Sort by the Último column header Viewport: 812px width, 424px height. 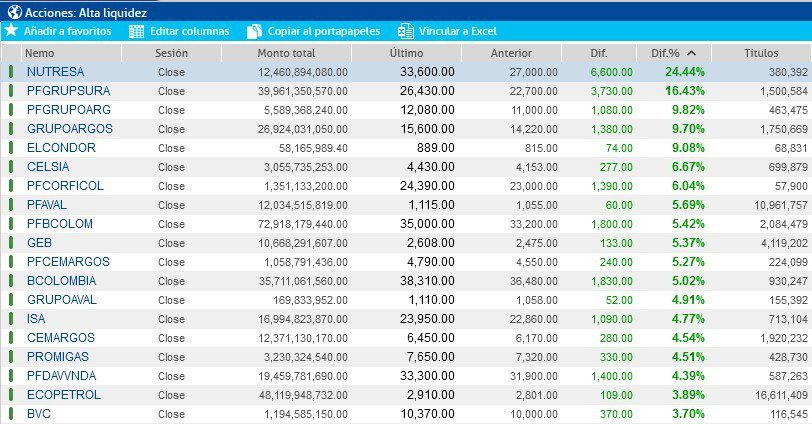click(407, 53)
